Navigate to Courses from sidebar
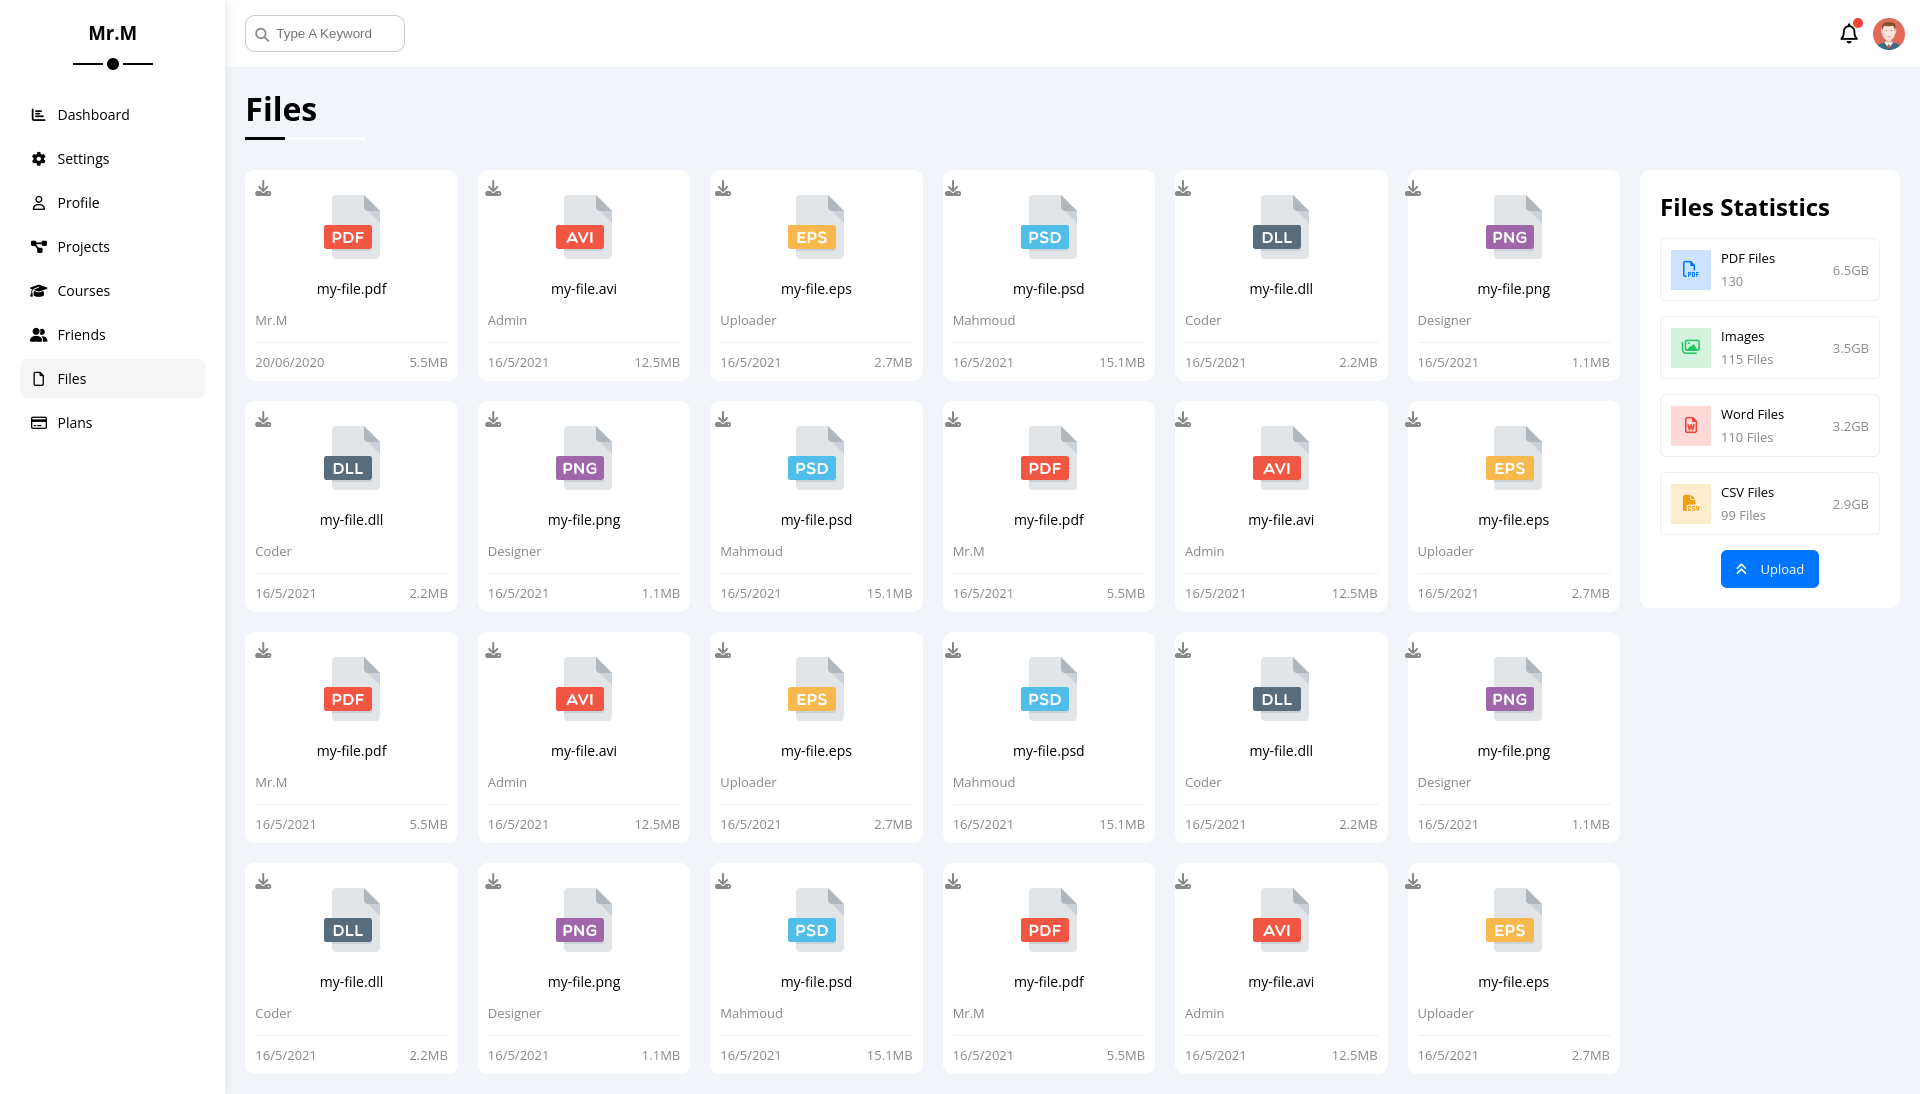 click(83, 291)
